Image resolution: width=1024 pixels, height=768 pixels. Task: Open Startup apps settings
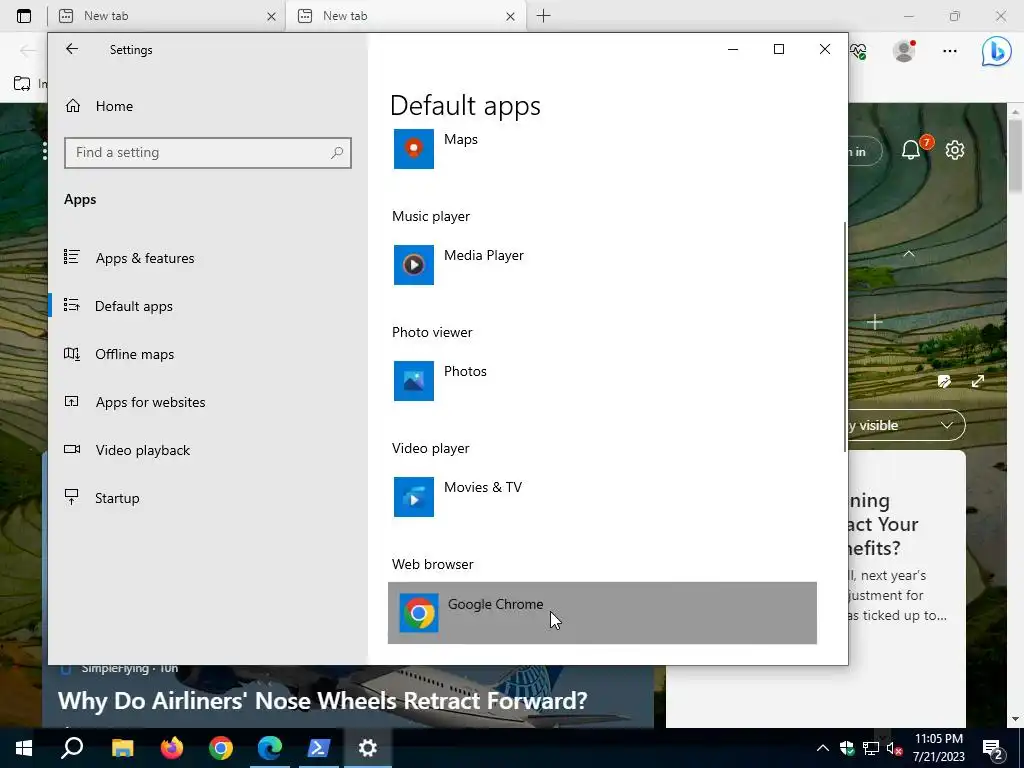(x=117, y=498)
